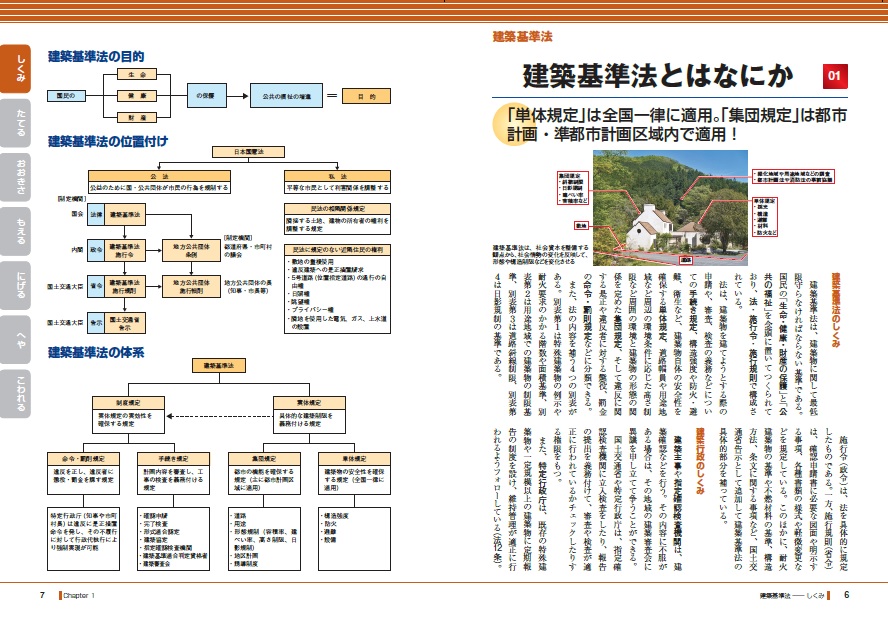Screen dimensions: 888x630
Task: Click the 民法に規定のない近隣住民の権利 header
Action: point(338,250)
